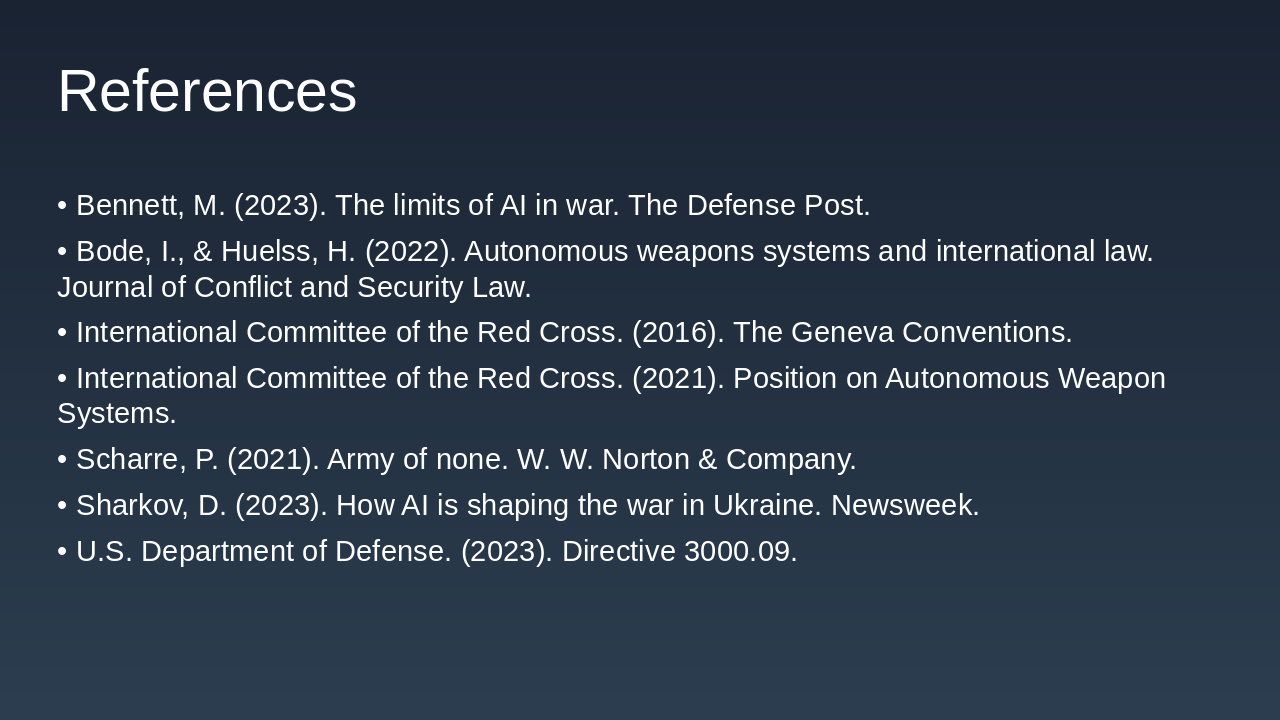Click "Position on Autonomous Weapon" text
The height and width of the screenshot is (720, 1280).
949,378
